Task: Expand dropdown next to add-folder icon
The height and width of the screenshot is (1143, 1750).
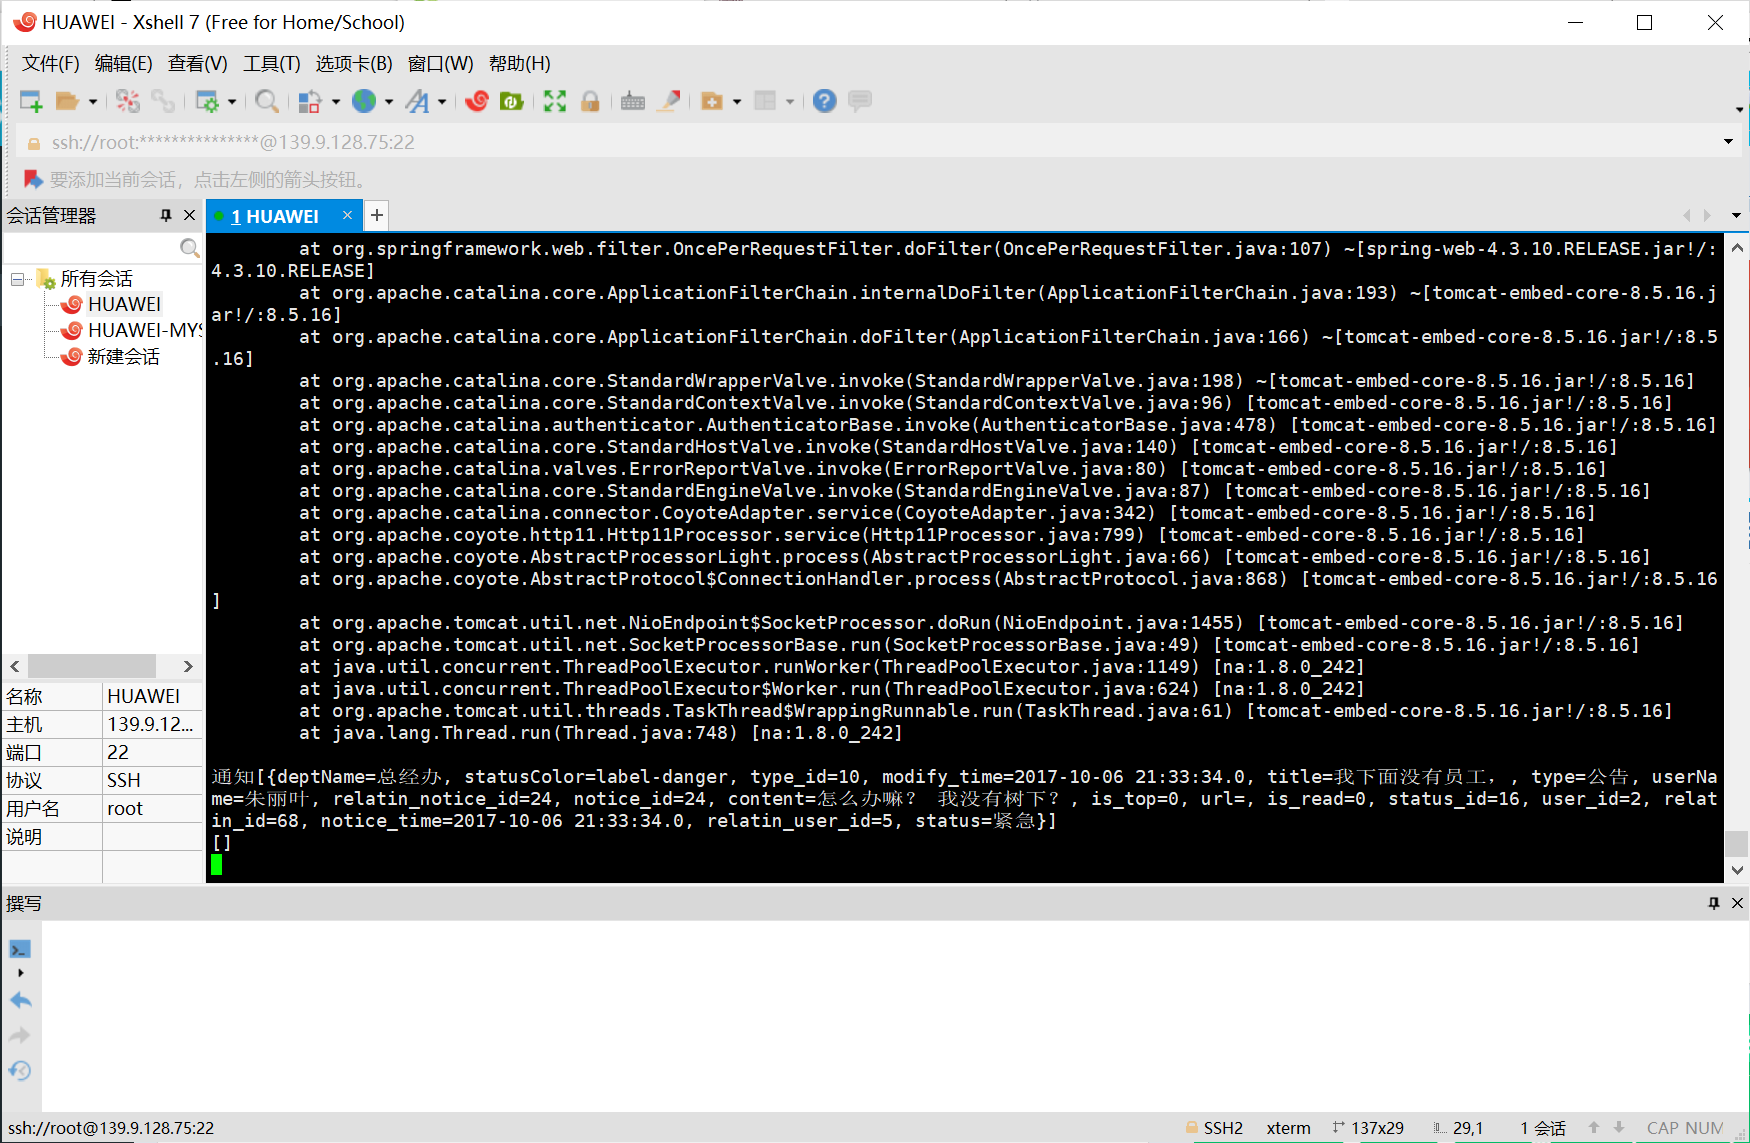Action: [x=737, y=101]
